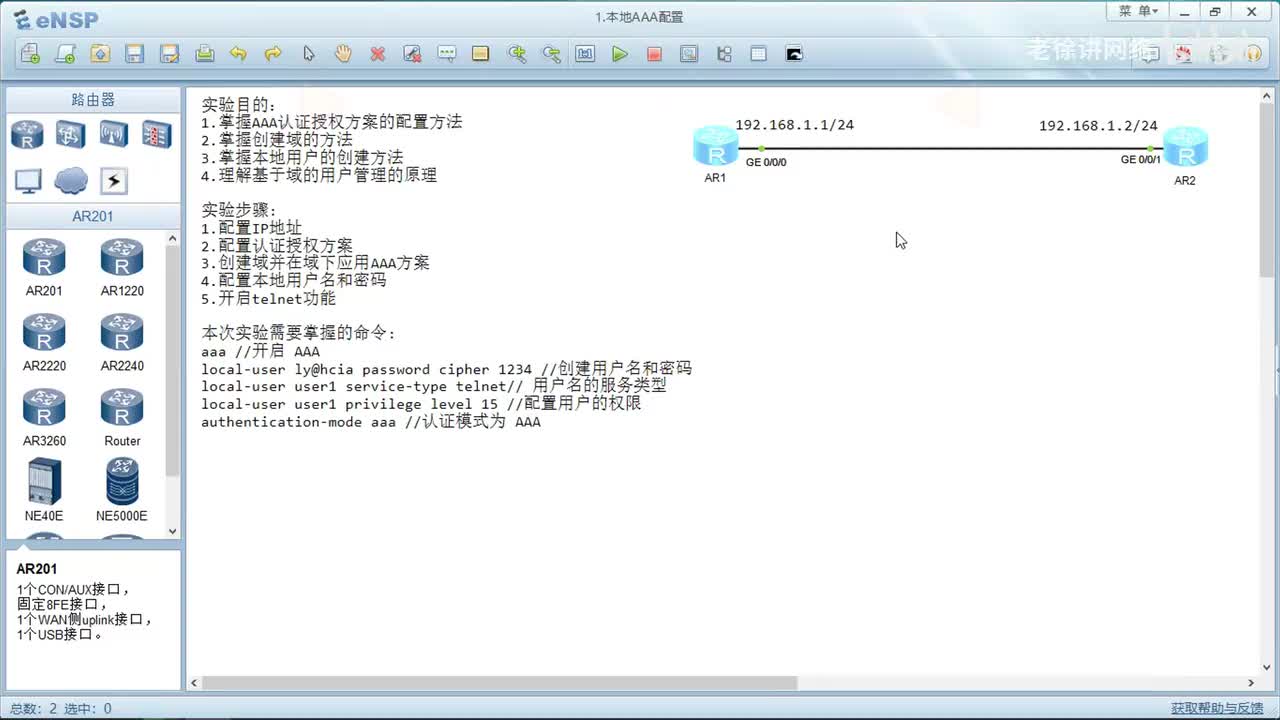Select the cable connection category
The width and height of the screenshot is (1280, 720).
[x=113, y=181]
